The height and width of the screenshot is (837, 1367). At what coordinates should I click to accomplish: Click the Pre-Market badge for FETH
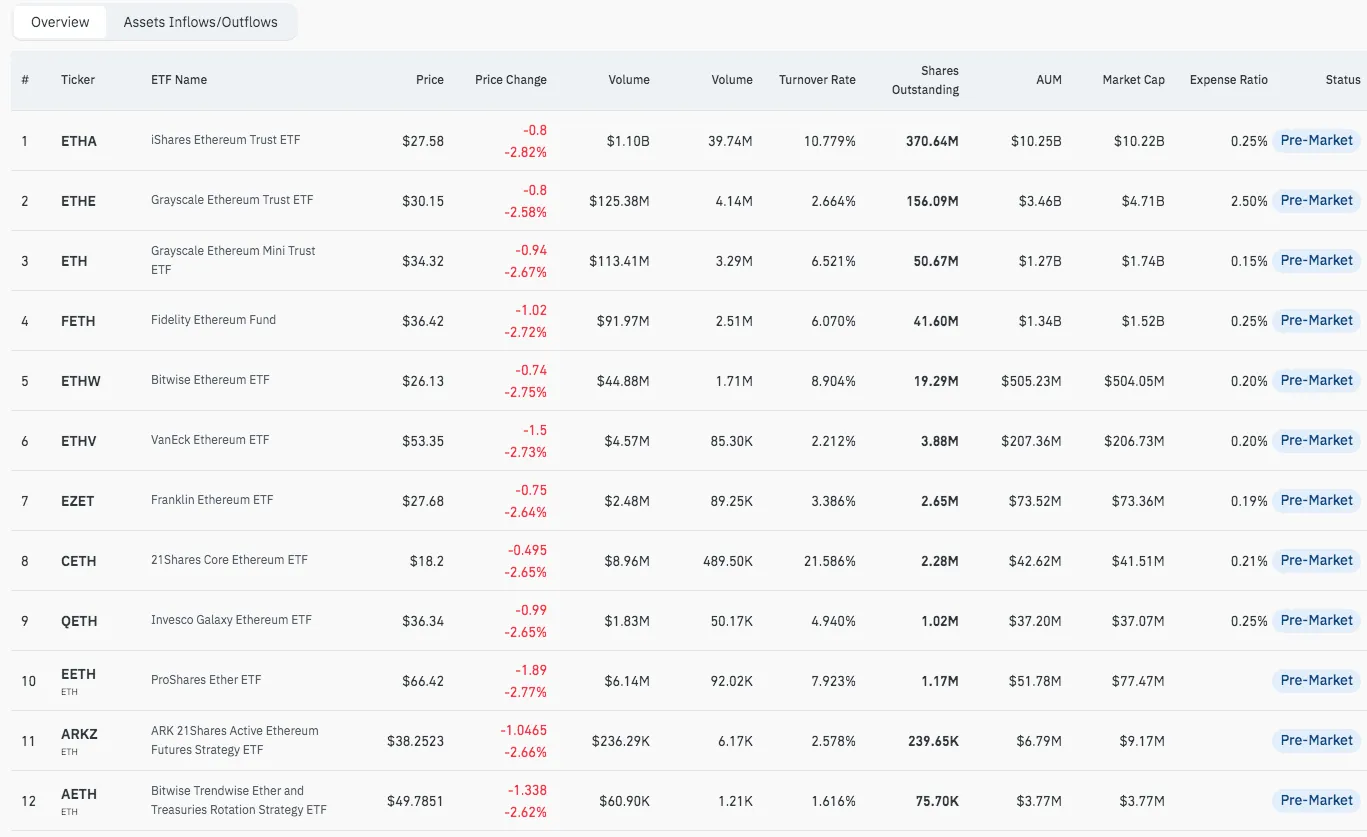[1316, 321]
